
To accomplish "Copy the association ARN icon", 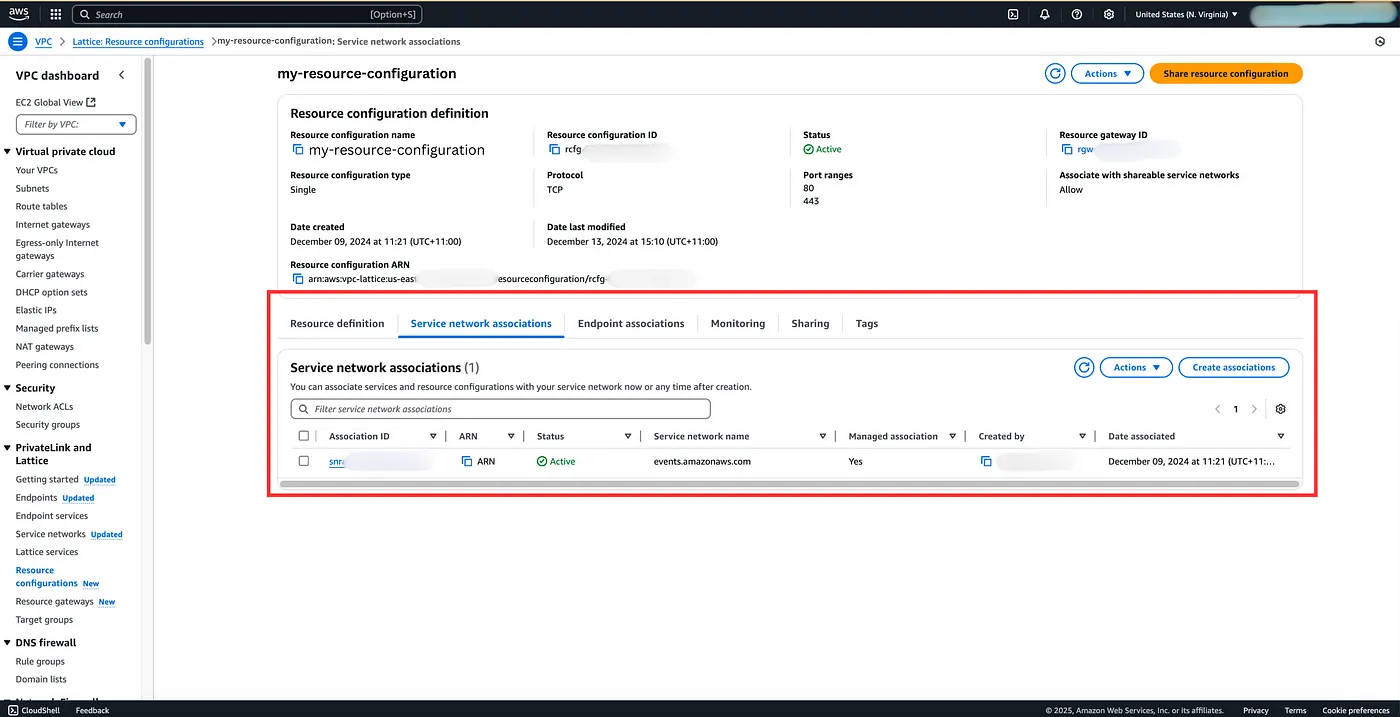I will pyautogui.click(x=467, y=462).
